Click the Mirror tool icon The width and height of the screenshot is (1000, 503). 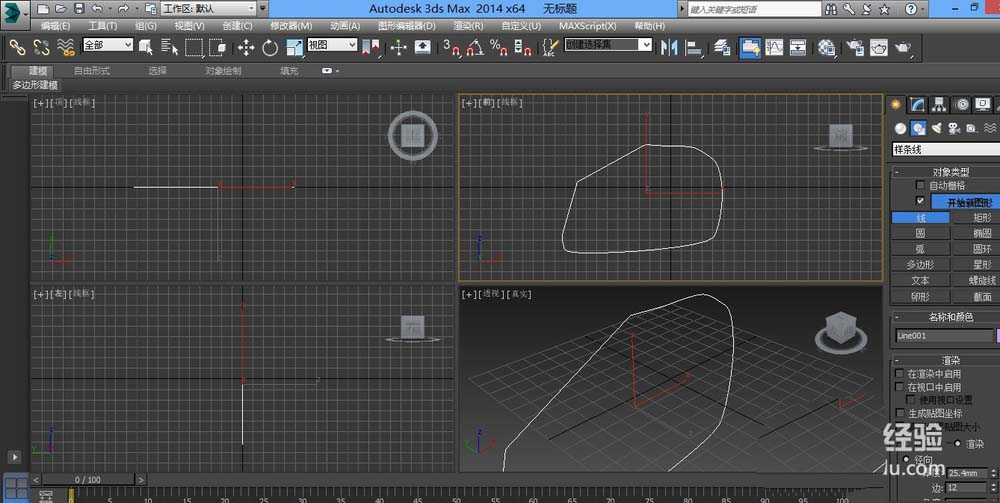670,47
